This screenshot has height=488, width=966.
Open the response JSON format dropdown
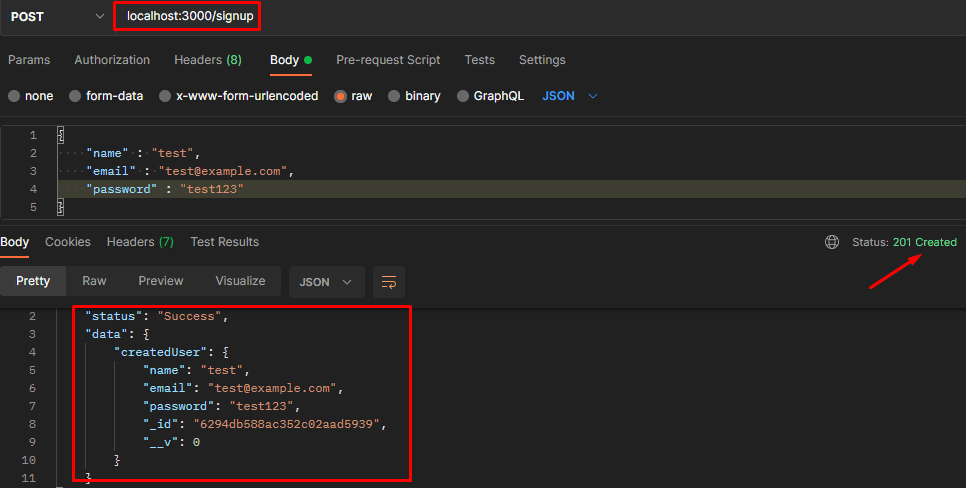pos(326,282)
